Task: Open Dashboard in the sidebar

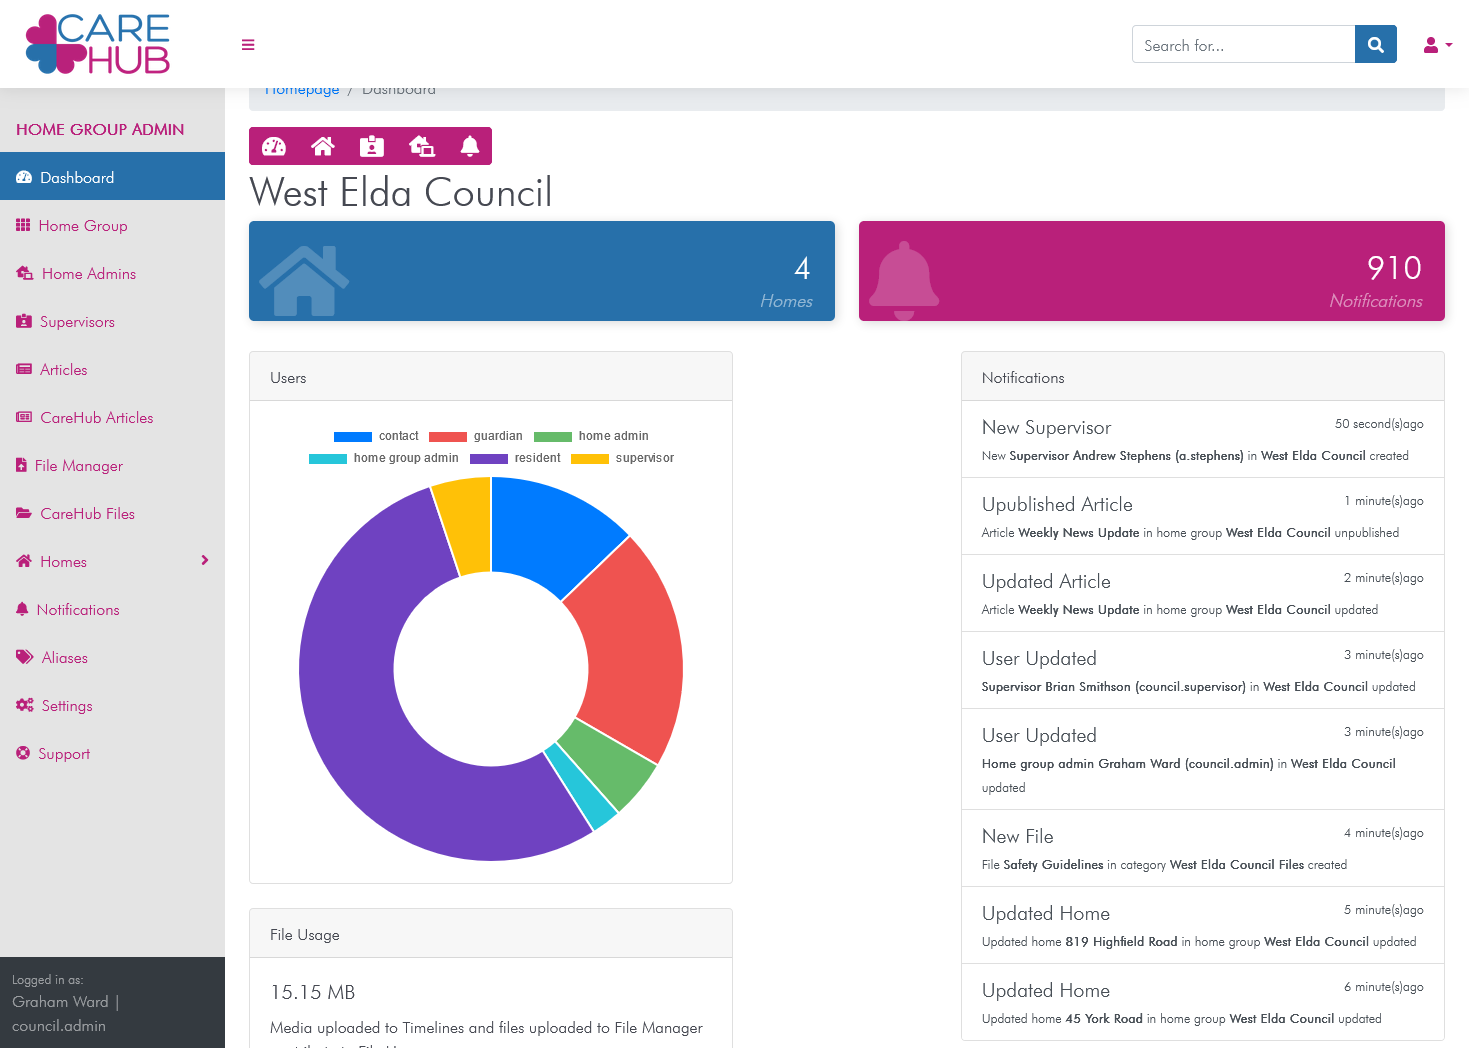Action: (x=112, y=177)
